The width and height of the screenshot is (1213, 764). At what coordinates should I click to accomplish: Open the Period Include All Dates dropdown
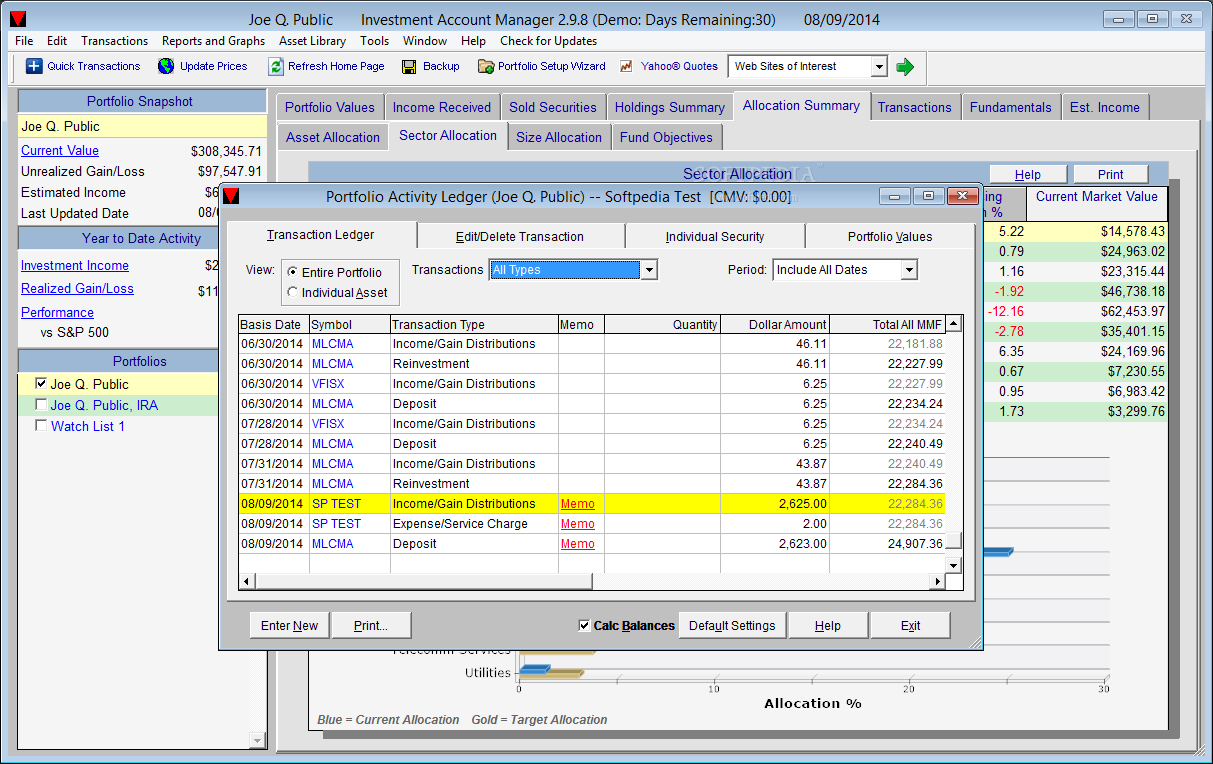(908, 270)
